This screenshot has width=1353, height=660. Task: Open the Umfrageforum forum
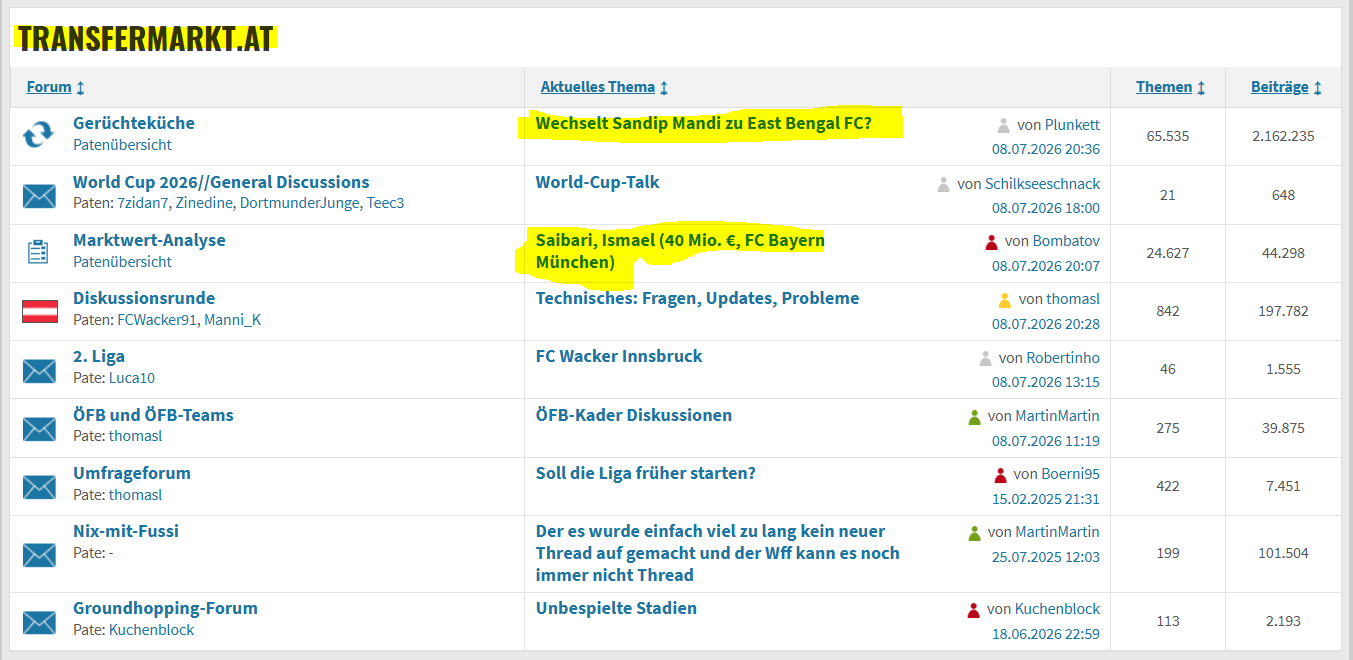coord(132,473)
